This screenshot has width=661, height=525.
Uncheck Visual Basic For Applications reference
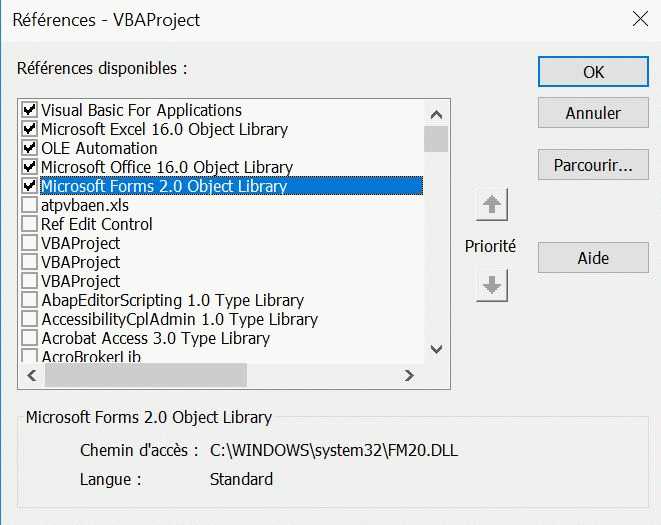30,110
